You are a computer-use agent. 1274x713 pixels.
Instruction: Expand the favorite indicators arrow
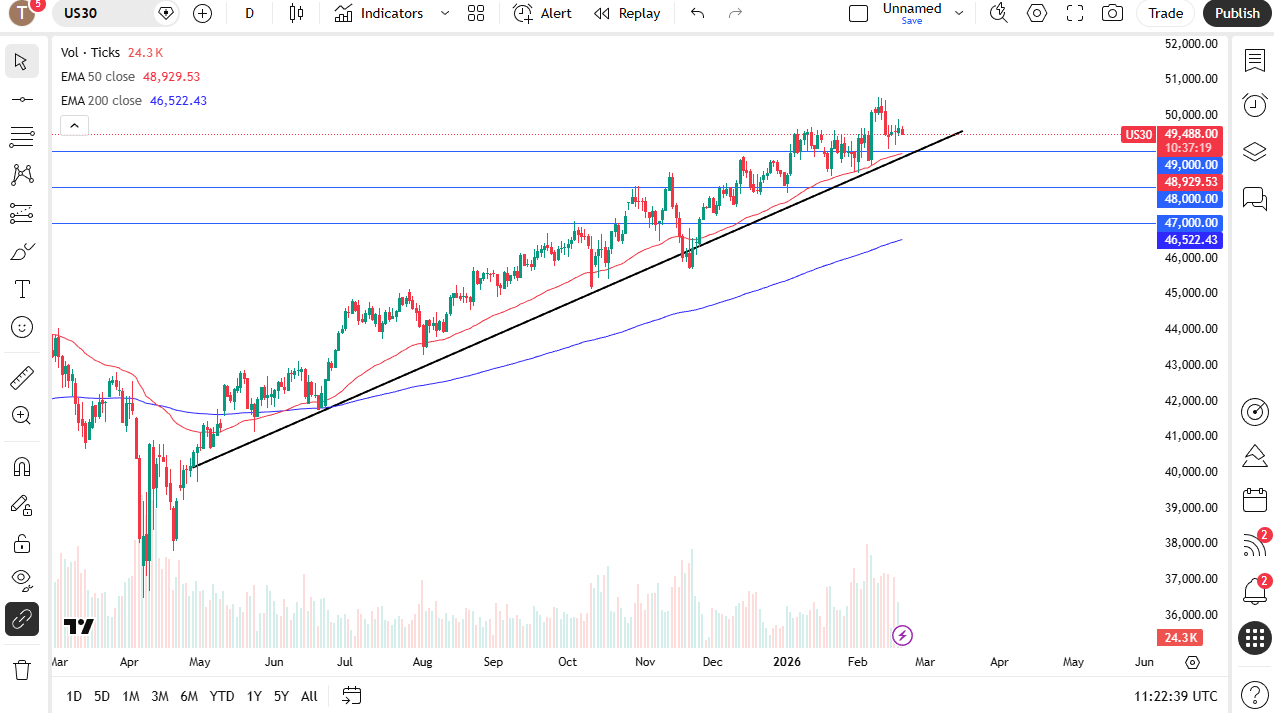coord(445,13)
